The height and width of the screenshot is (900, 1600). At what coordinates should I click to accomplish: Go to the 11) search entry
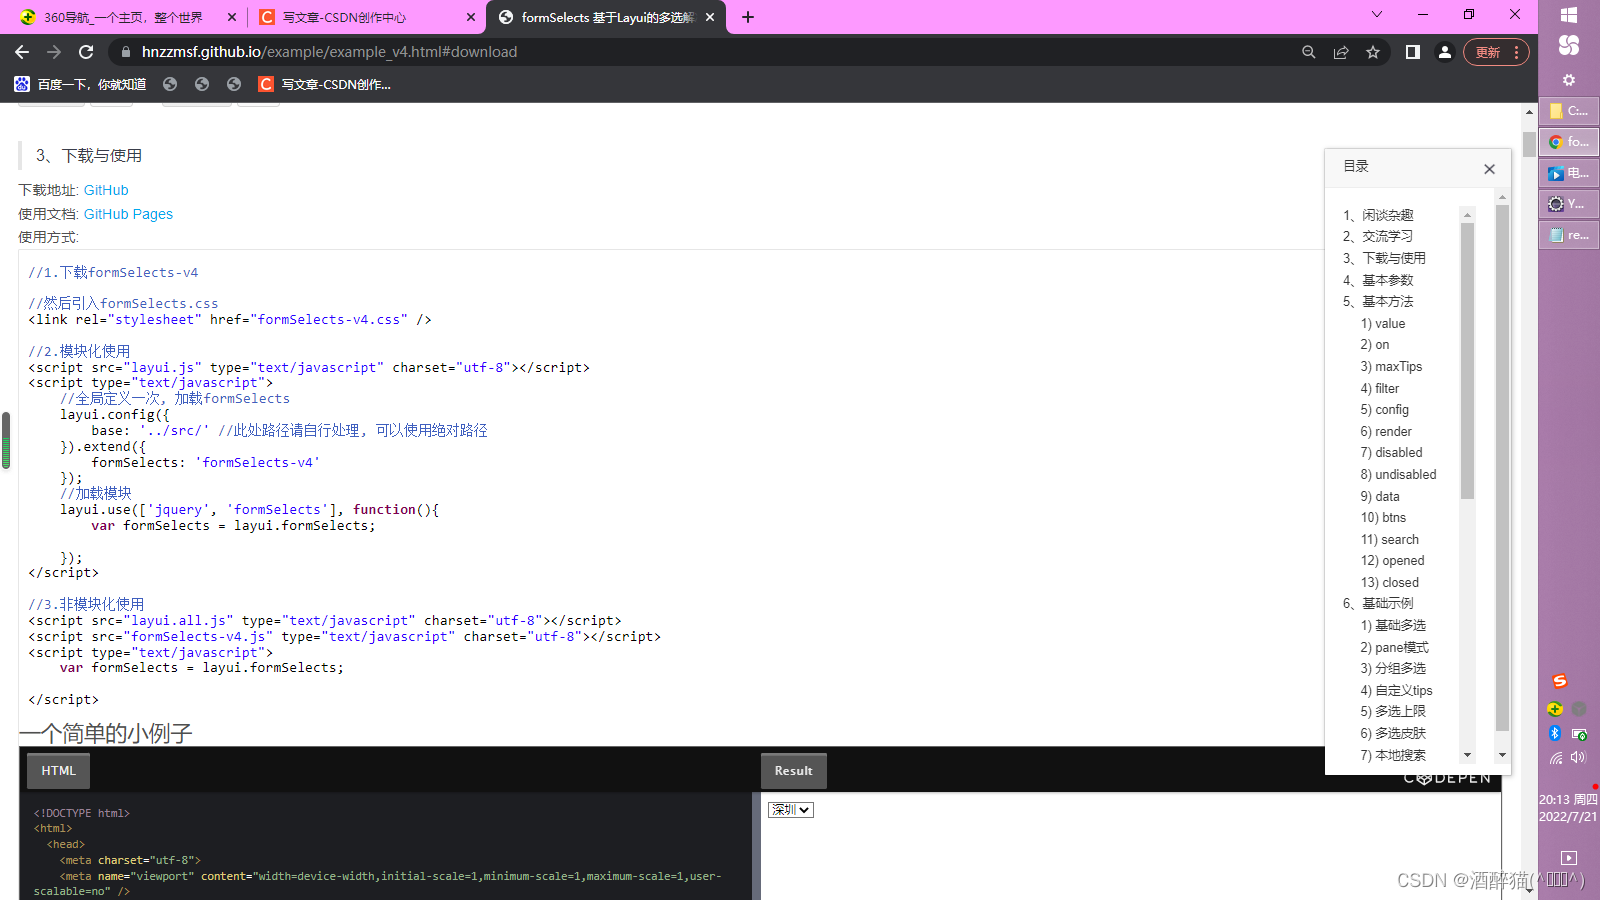tap(1389, 539)
